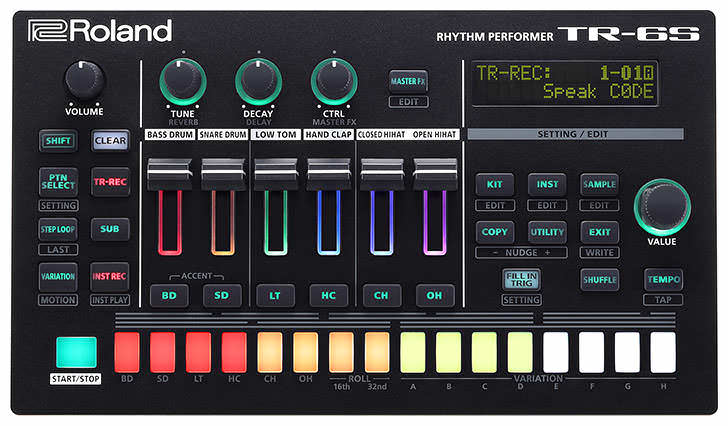This screenshot has height=426, width=728.
Task: Tap the red step pad labeled SD
Action: pyautogui.click(x=162, y=352)
